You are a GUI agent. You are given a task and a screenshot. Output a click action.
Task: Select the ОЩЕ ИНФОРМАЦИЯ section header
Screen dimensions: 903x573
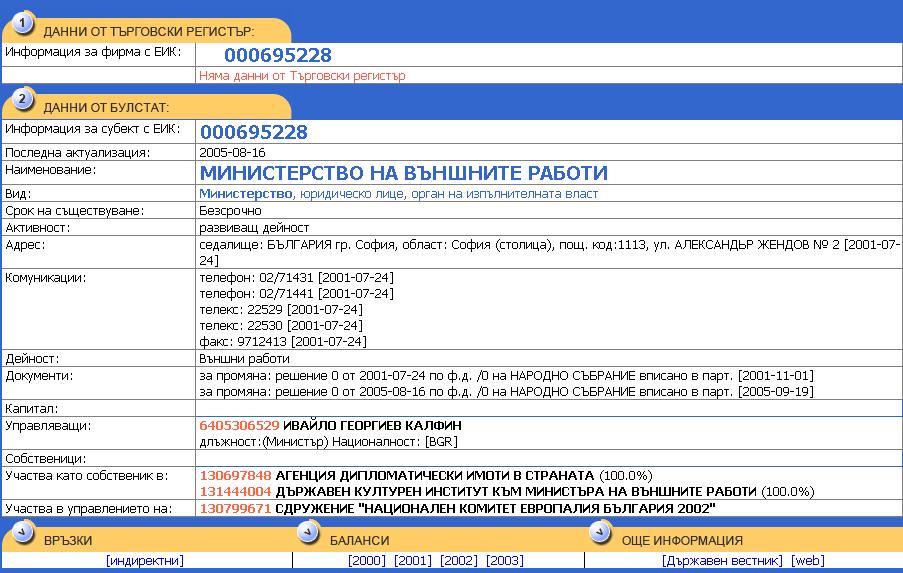682,541
